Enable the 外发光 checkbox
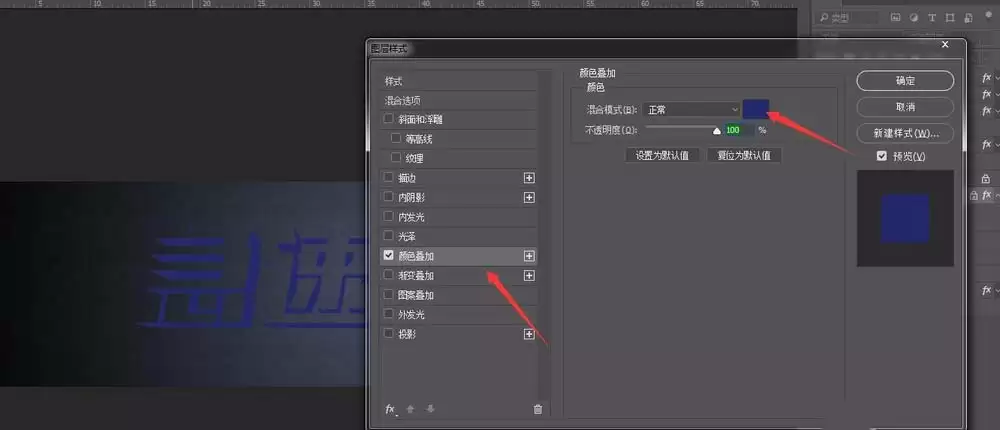The image size is (1000, 430). click(x=388, y=314)
